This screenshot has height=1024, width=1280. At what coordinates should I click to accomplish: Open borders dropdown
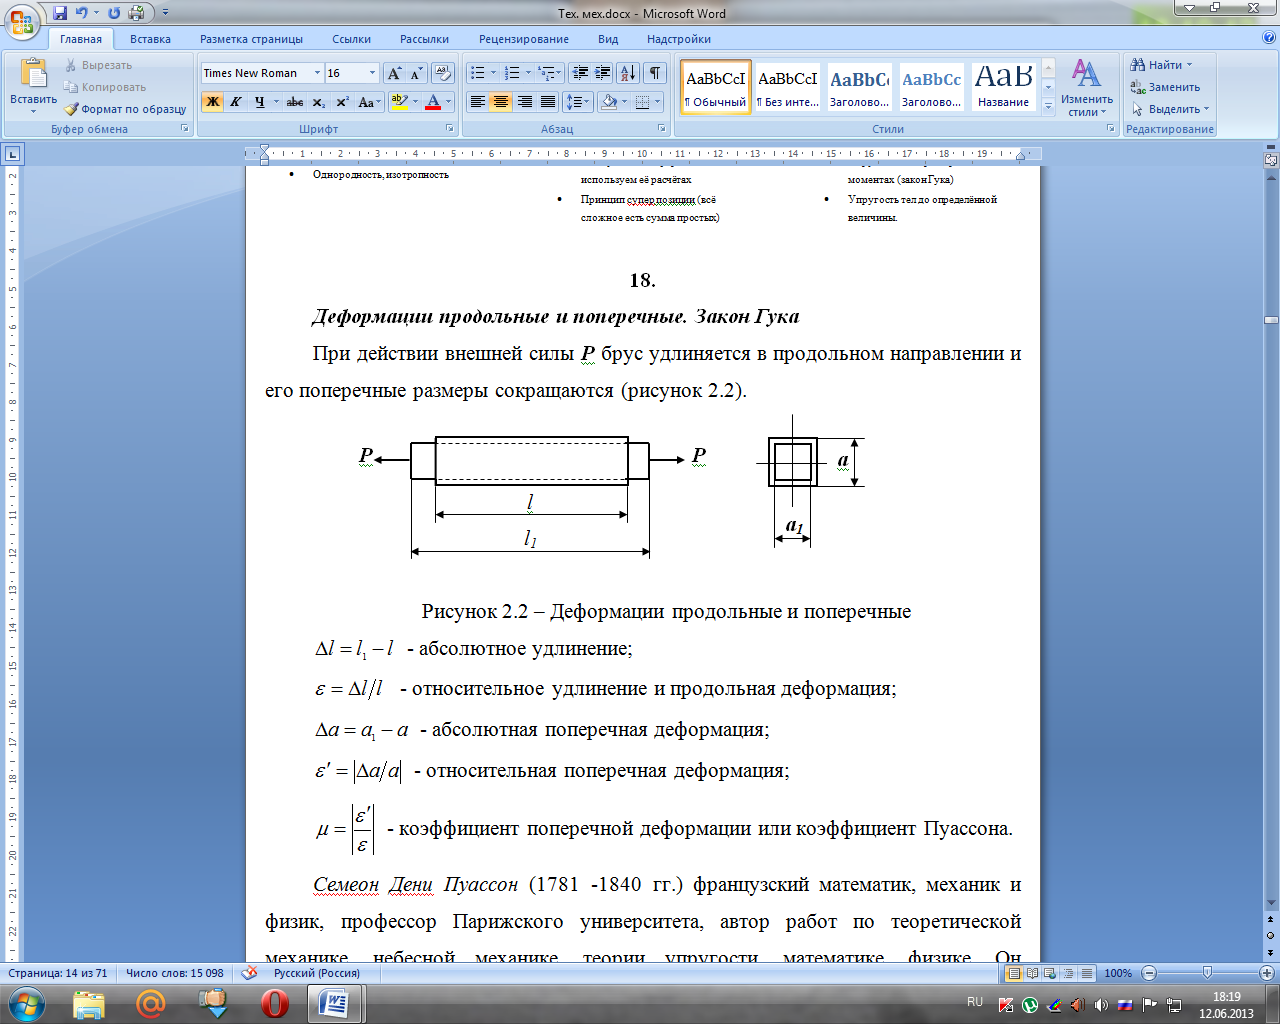pos(656,102)
